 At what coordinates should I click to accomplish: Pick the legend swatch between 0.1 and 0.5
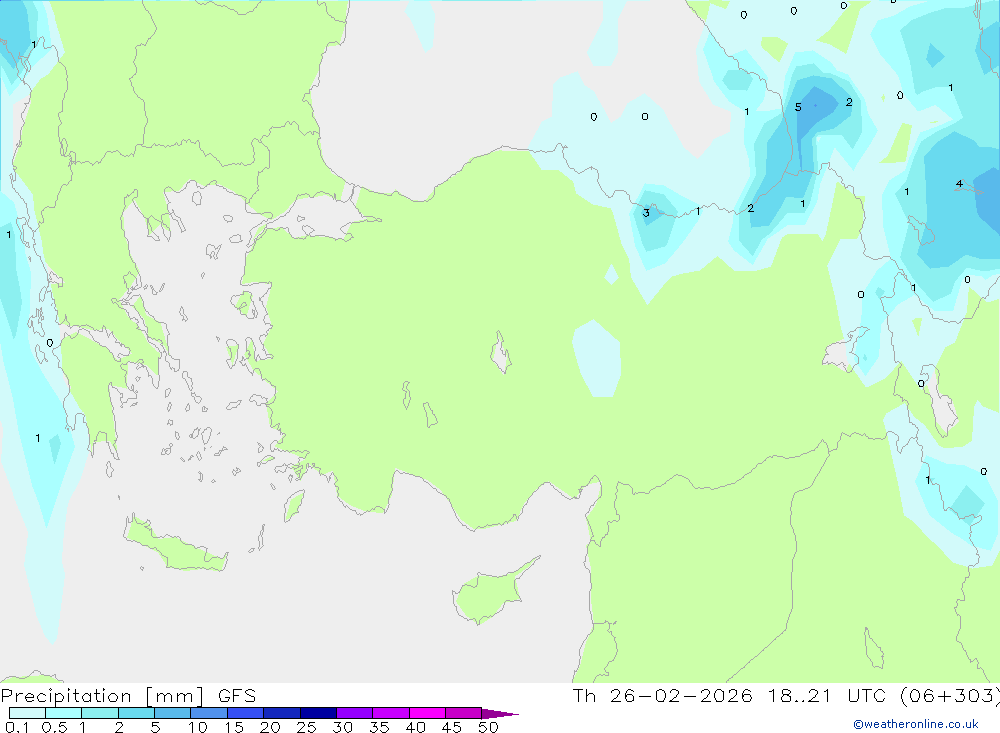tap(27, 713)
